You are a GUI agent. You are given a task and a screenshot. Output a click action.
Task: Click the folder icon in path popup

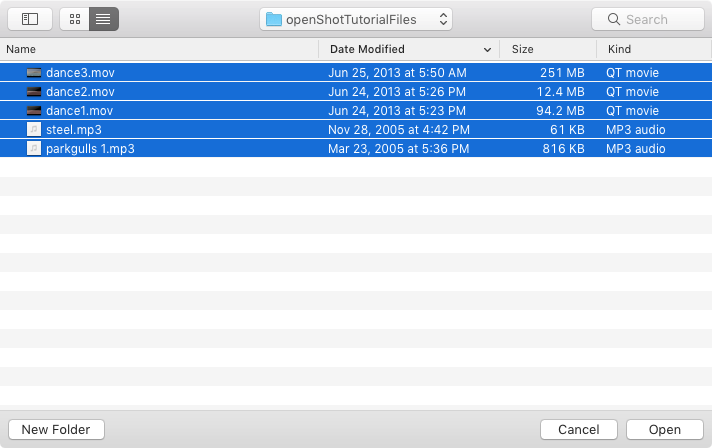click(274, 19)
